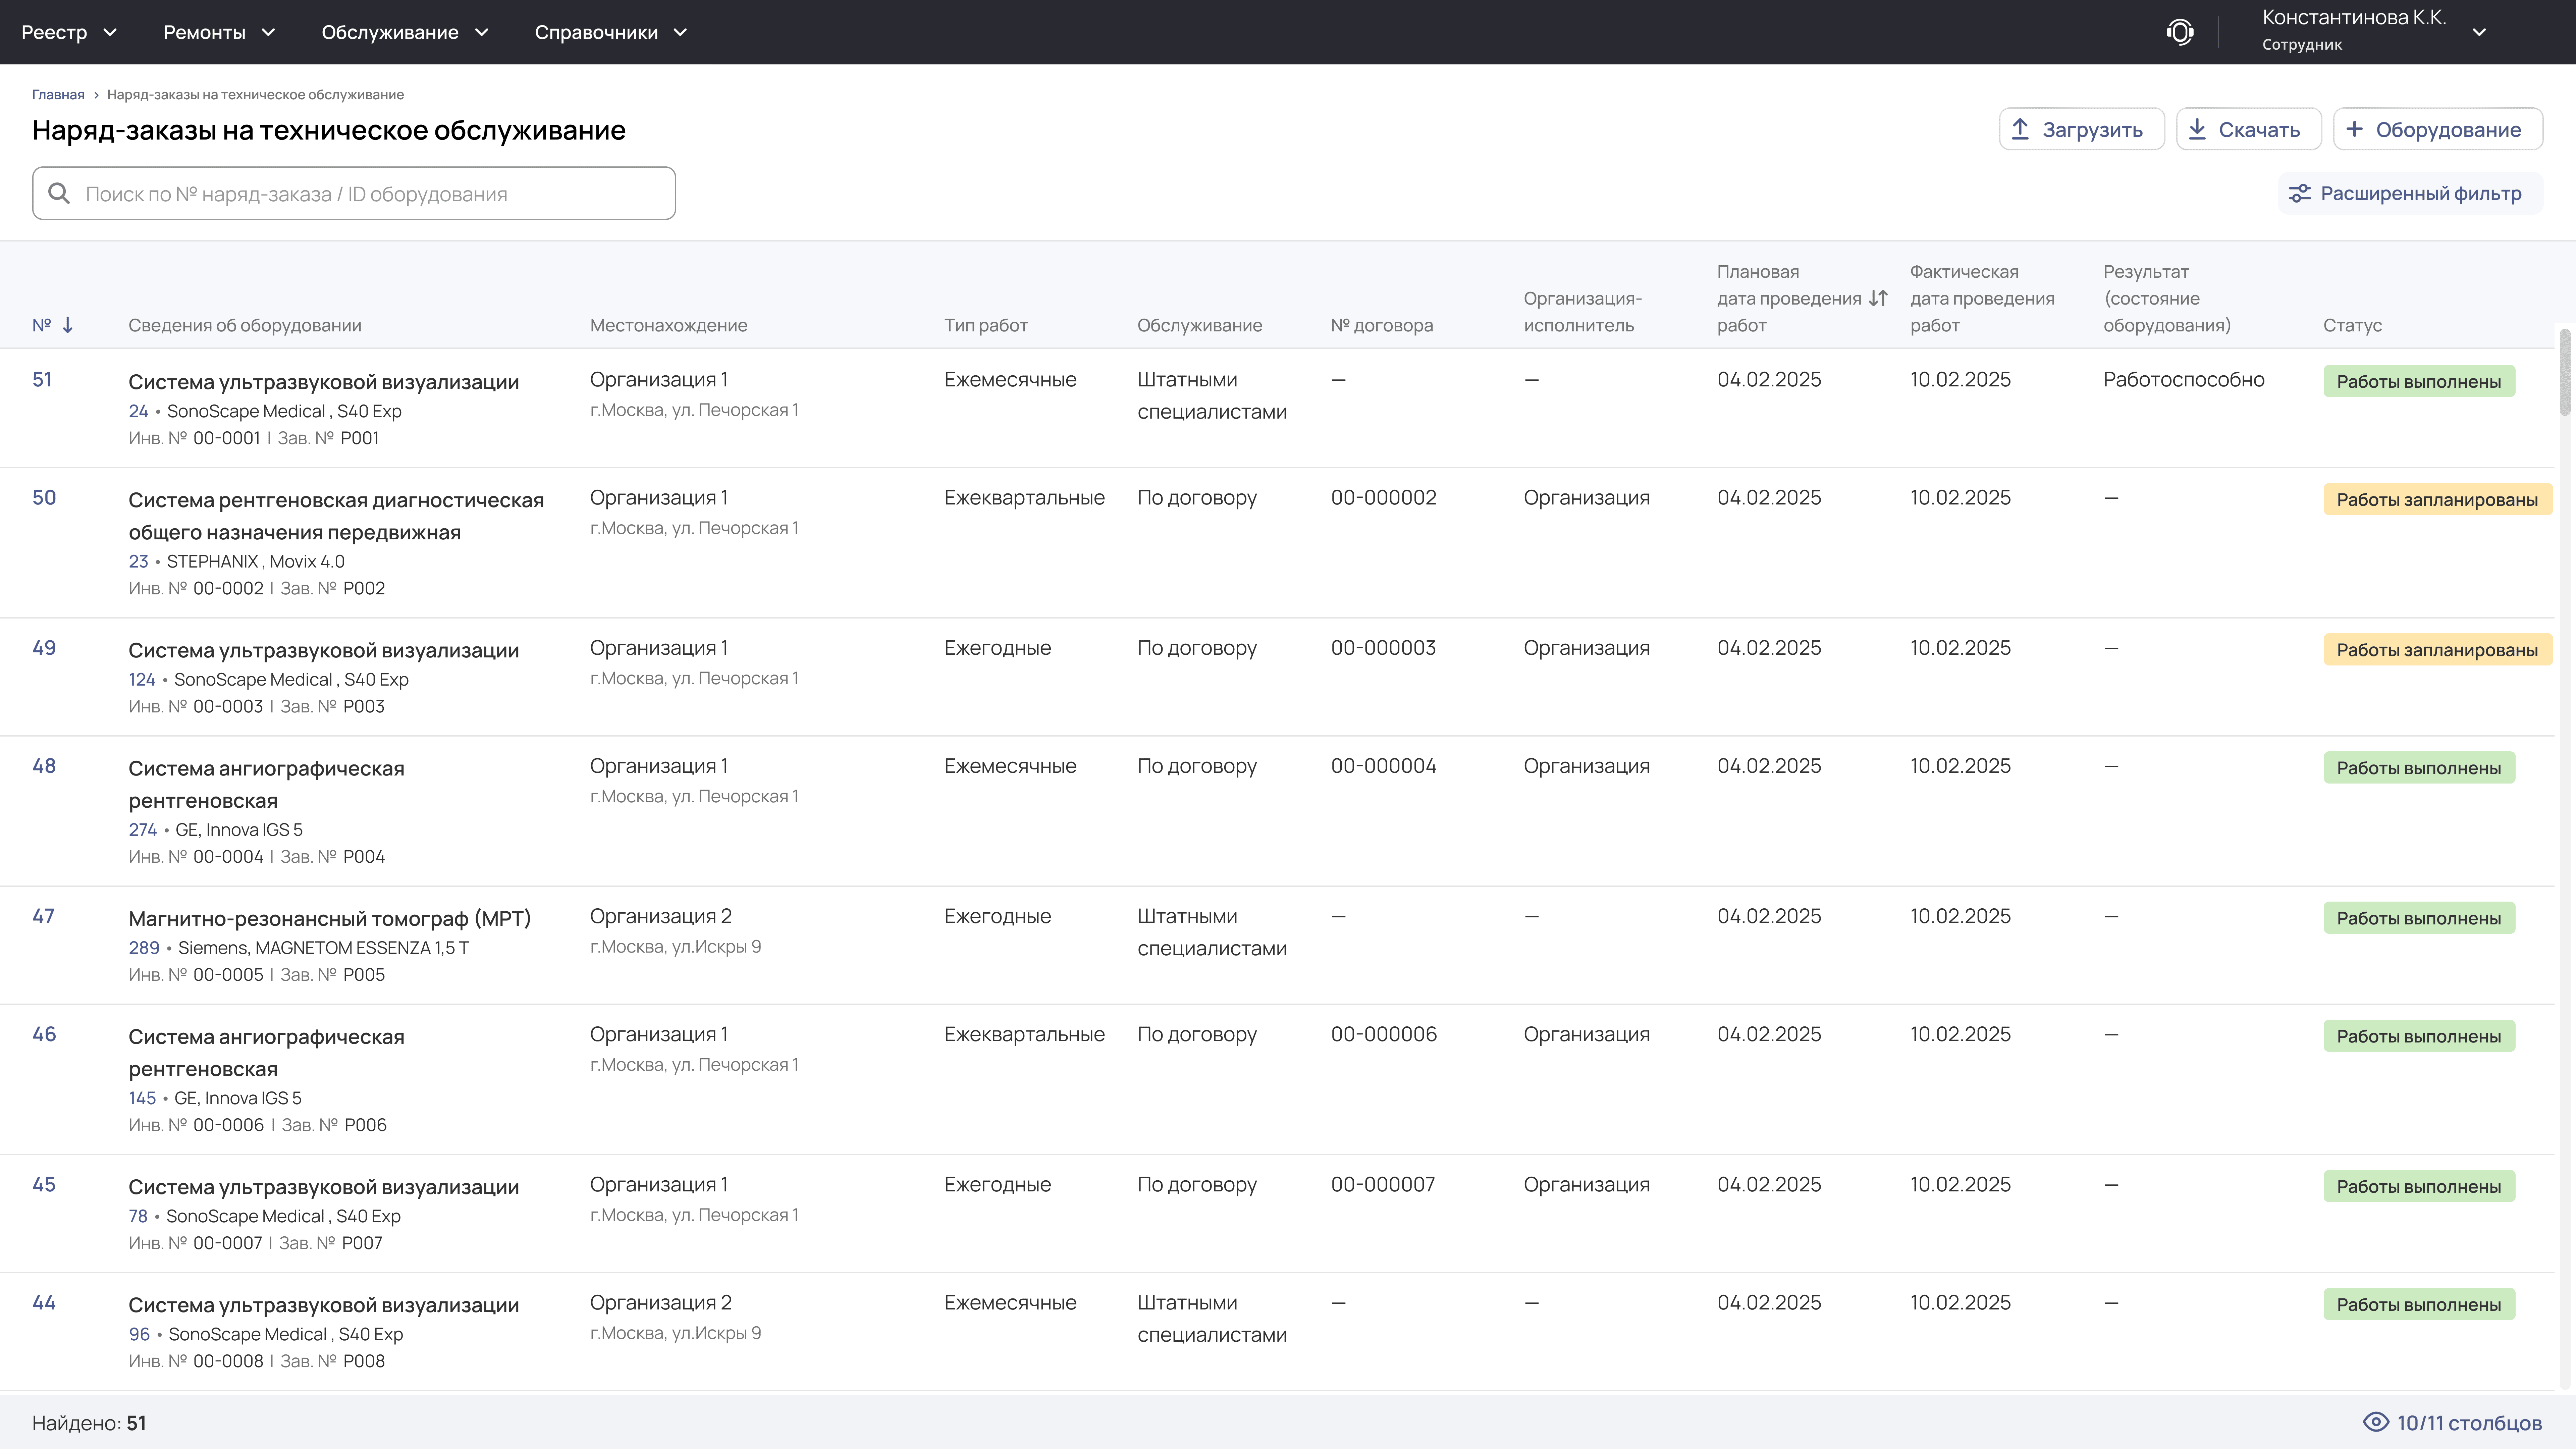The width and height of the screenshot is (2576, 1449).
Task: Click the download arrow icon in Скачать
Action: (2197, 129)
